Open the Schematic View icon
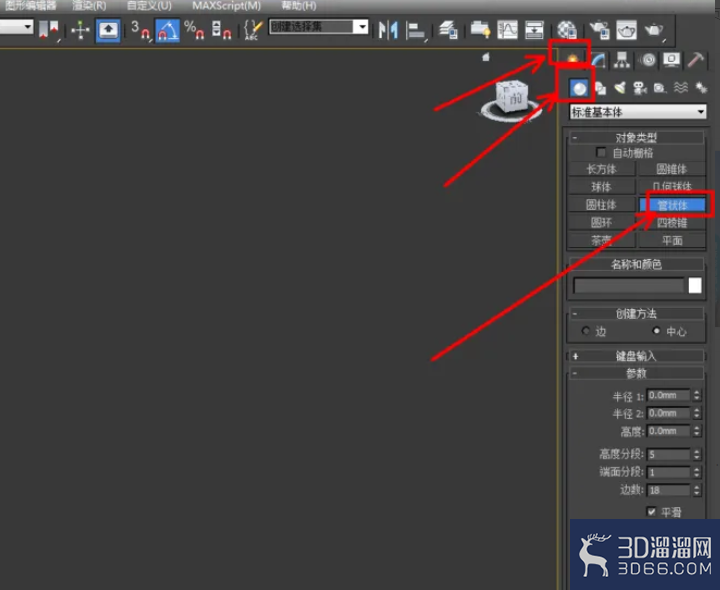 (534, 30)
